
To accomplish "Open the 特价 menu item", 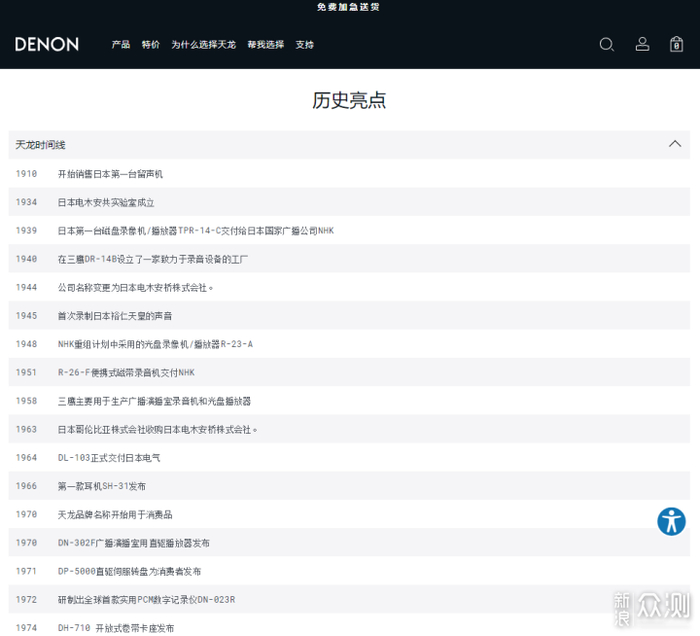I will point(150,45).
